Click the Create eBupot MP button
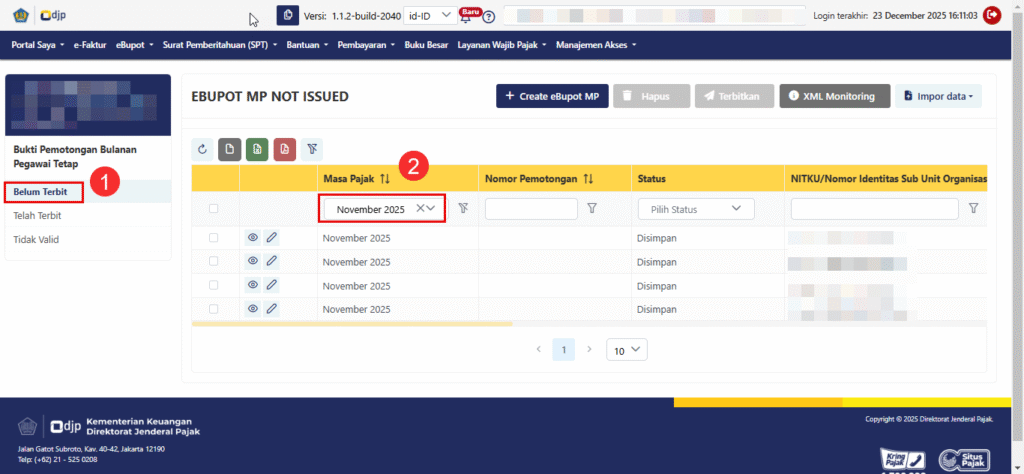 [x=552, y=96]
